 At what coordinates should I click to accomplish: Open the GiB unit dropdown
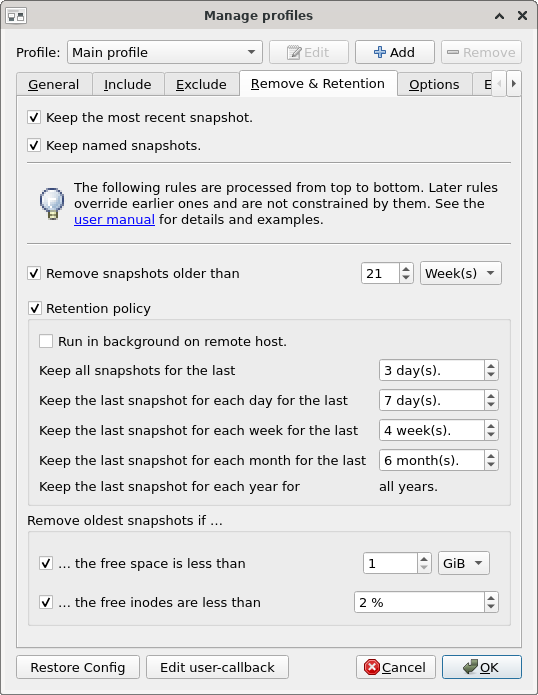464,563
